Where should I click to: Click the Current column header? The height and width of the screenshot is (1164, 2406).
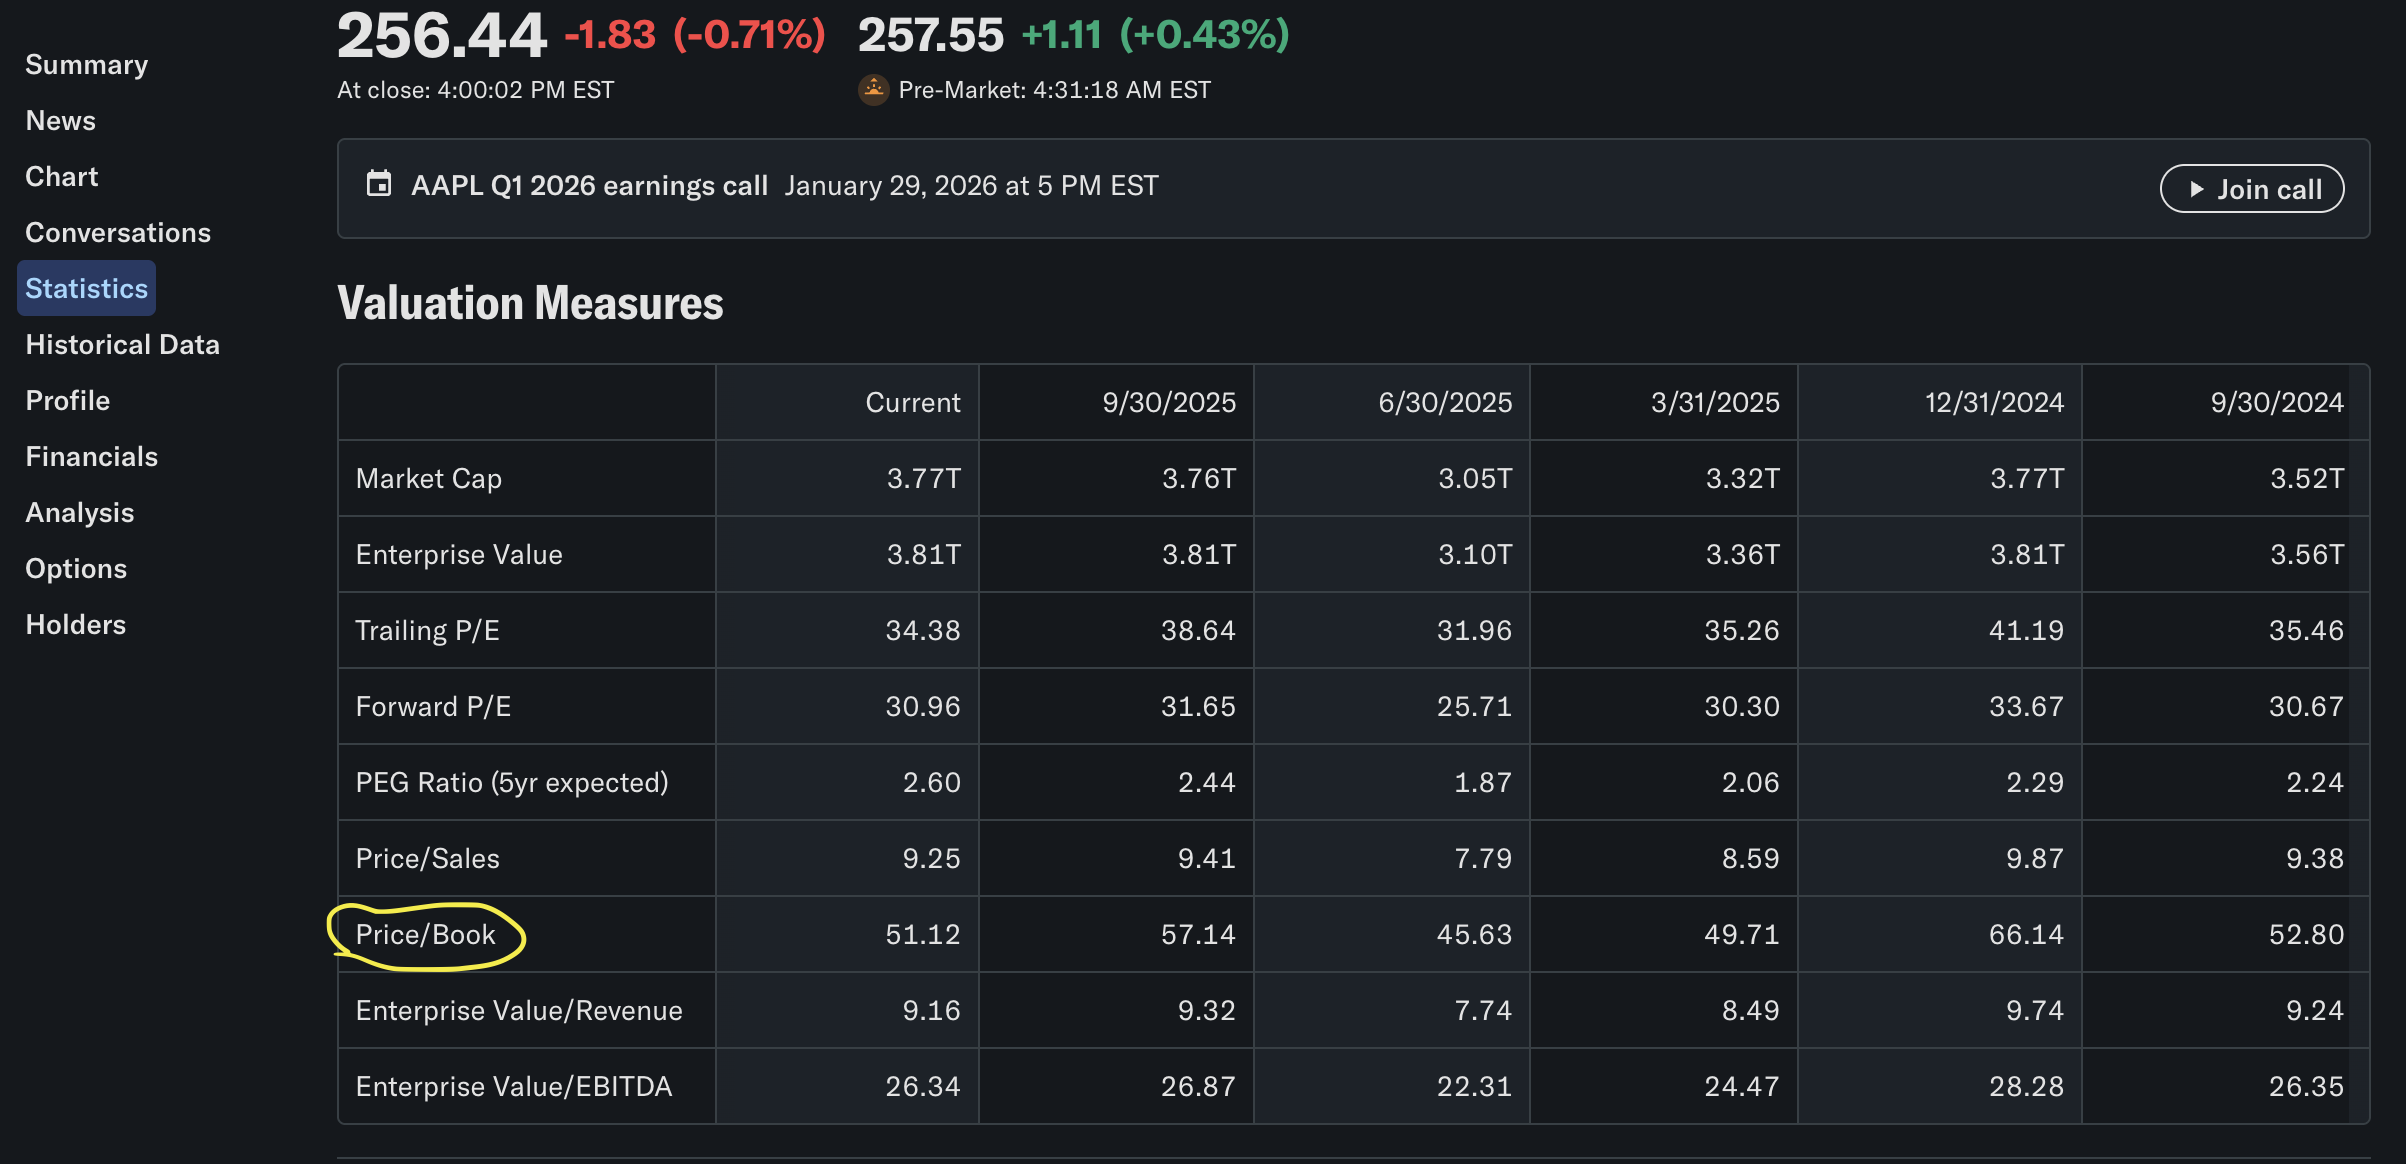912,403
